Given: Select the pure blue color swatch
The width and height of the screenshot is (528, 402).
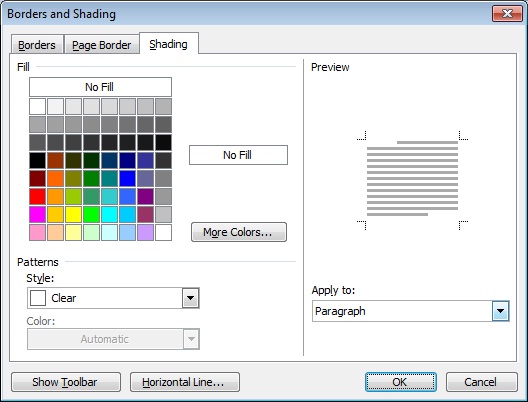Looking at the screenshot, I should click(x=128, y=179).
